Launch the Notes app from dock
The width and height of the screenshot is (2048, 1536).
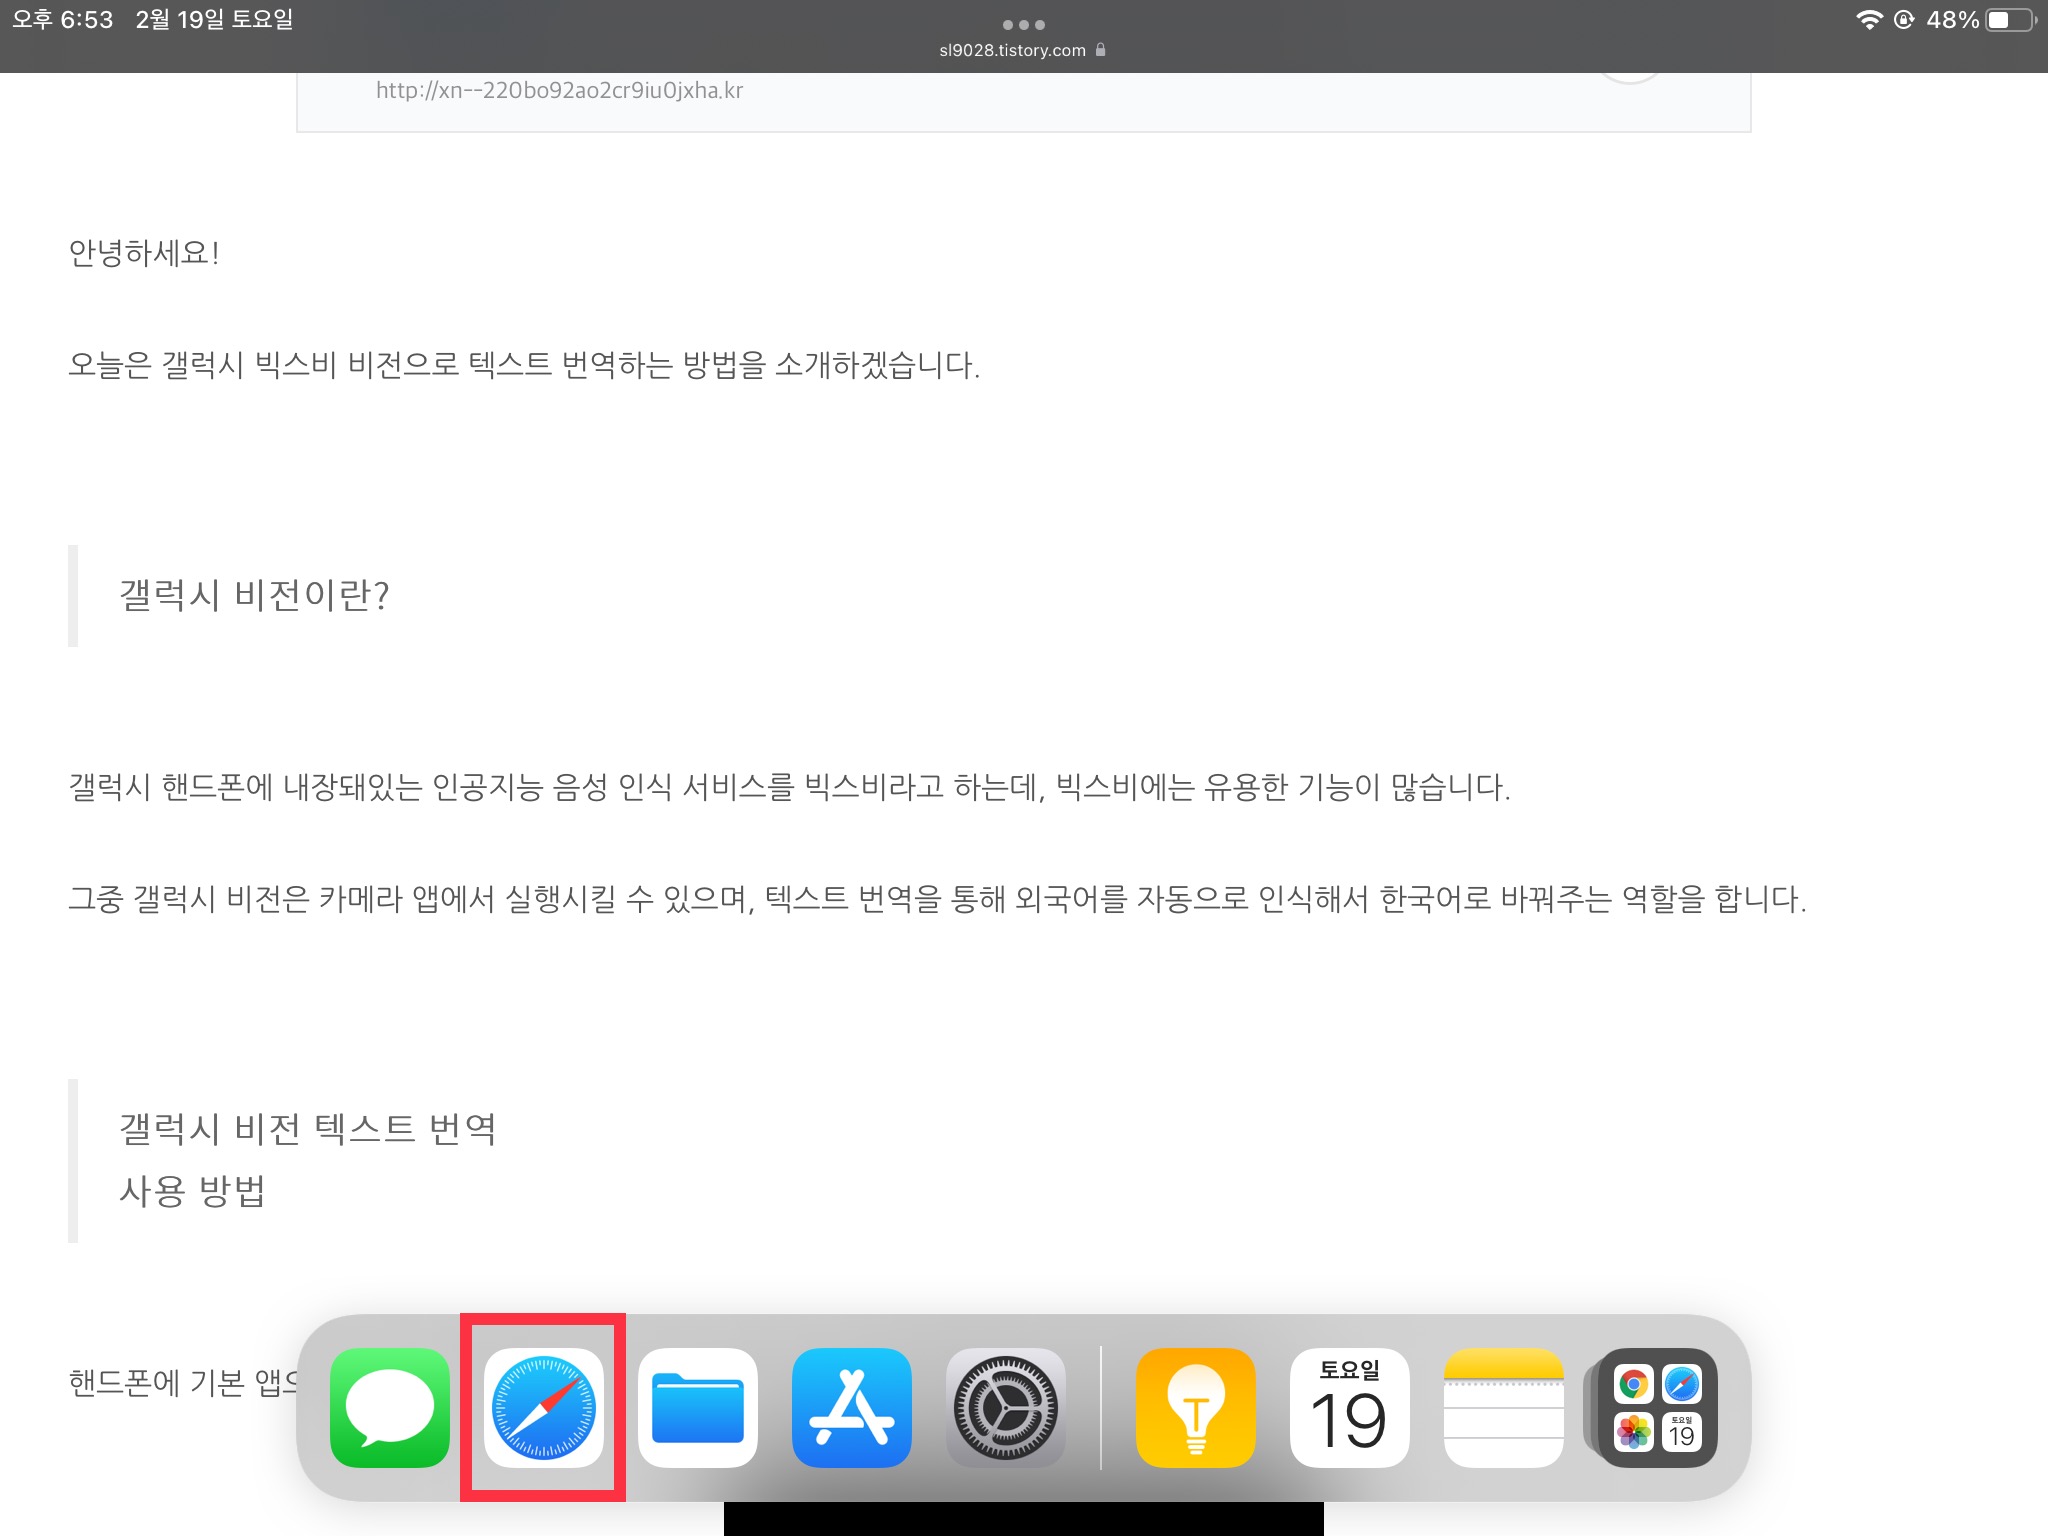pyautogui.click(x=1503, y=1407)
